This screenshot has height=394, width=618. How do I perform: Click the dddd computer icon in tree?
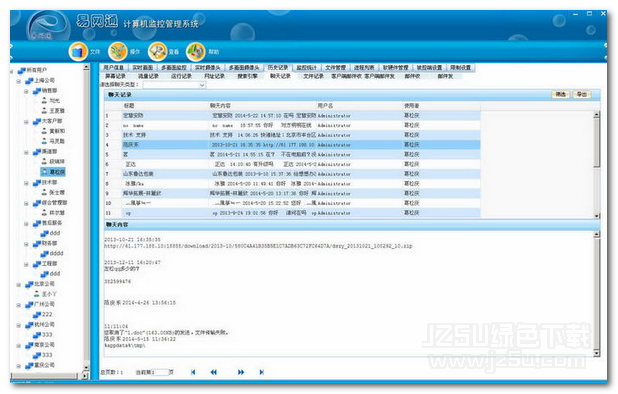(45, 253)
